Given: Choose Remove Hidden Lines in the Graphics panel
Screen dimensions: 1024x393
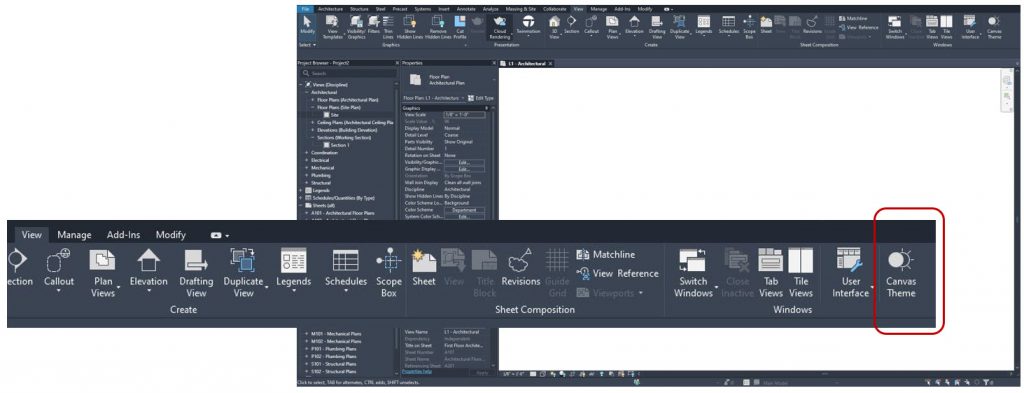Looking at the screenshot, I should point(438,27).
